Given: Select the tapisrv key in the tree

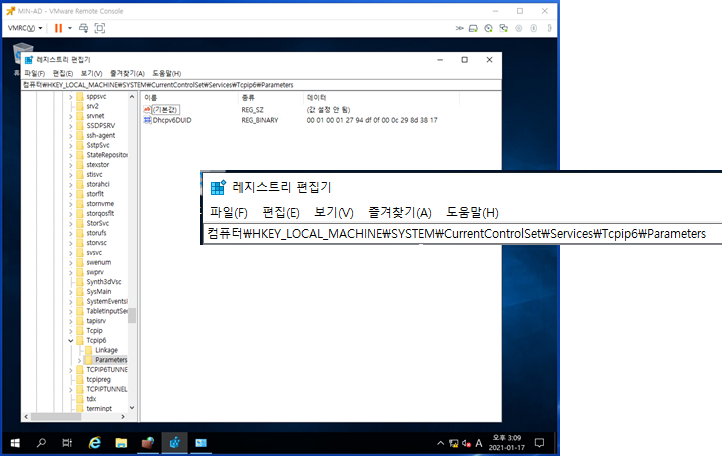Looking at the screenshot, I should pyautogui.click(x=96, y=321).
